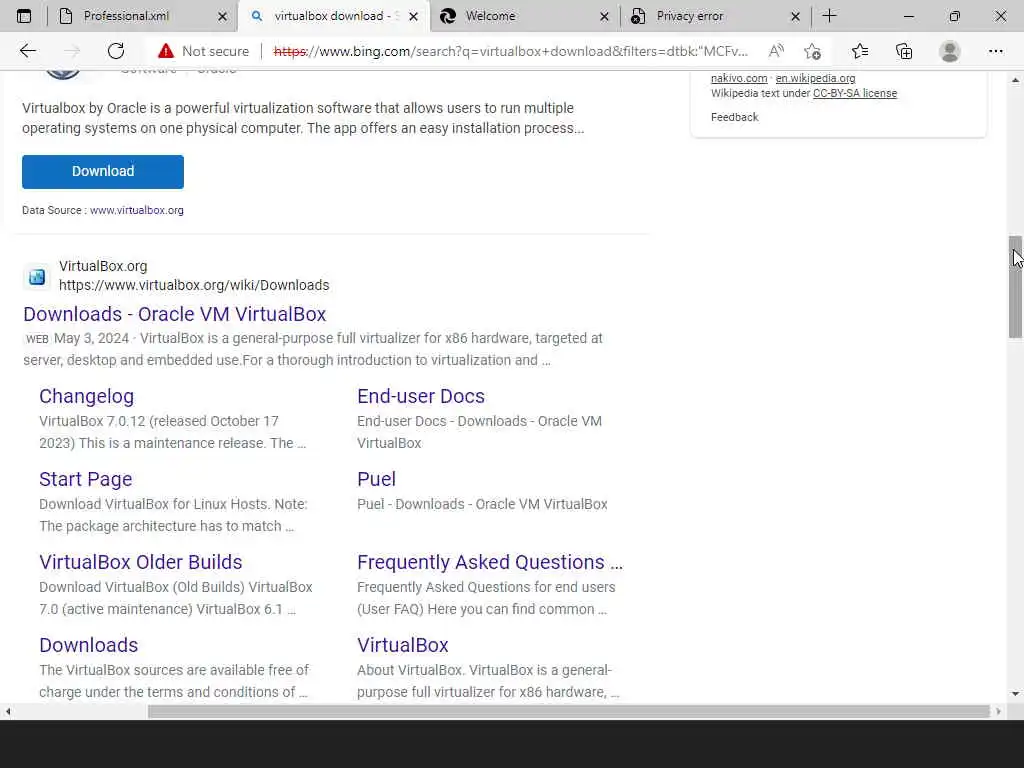Open Settings and more ellipsis menu

(x=995, y=51)
